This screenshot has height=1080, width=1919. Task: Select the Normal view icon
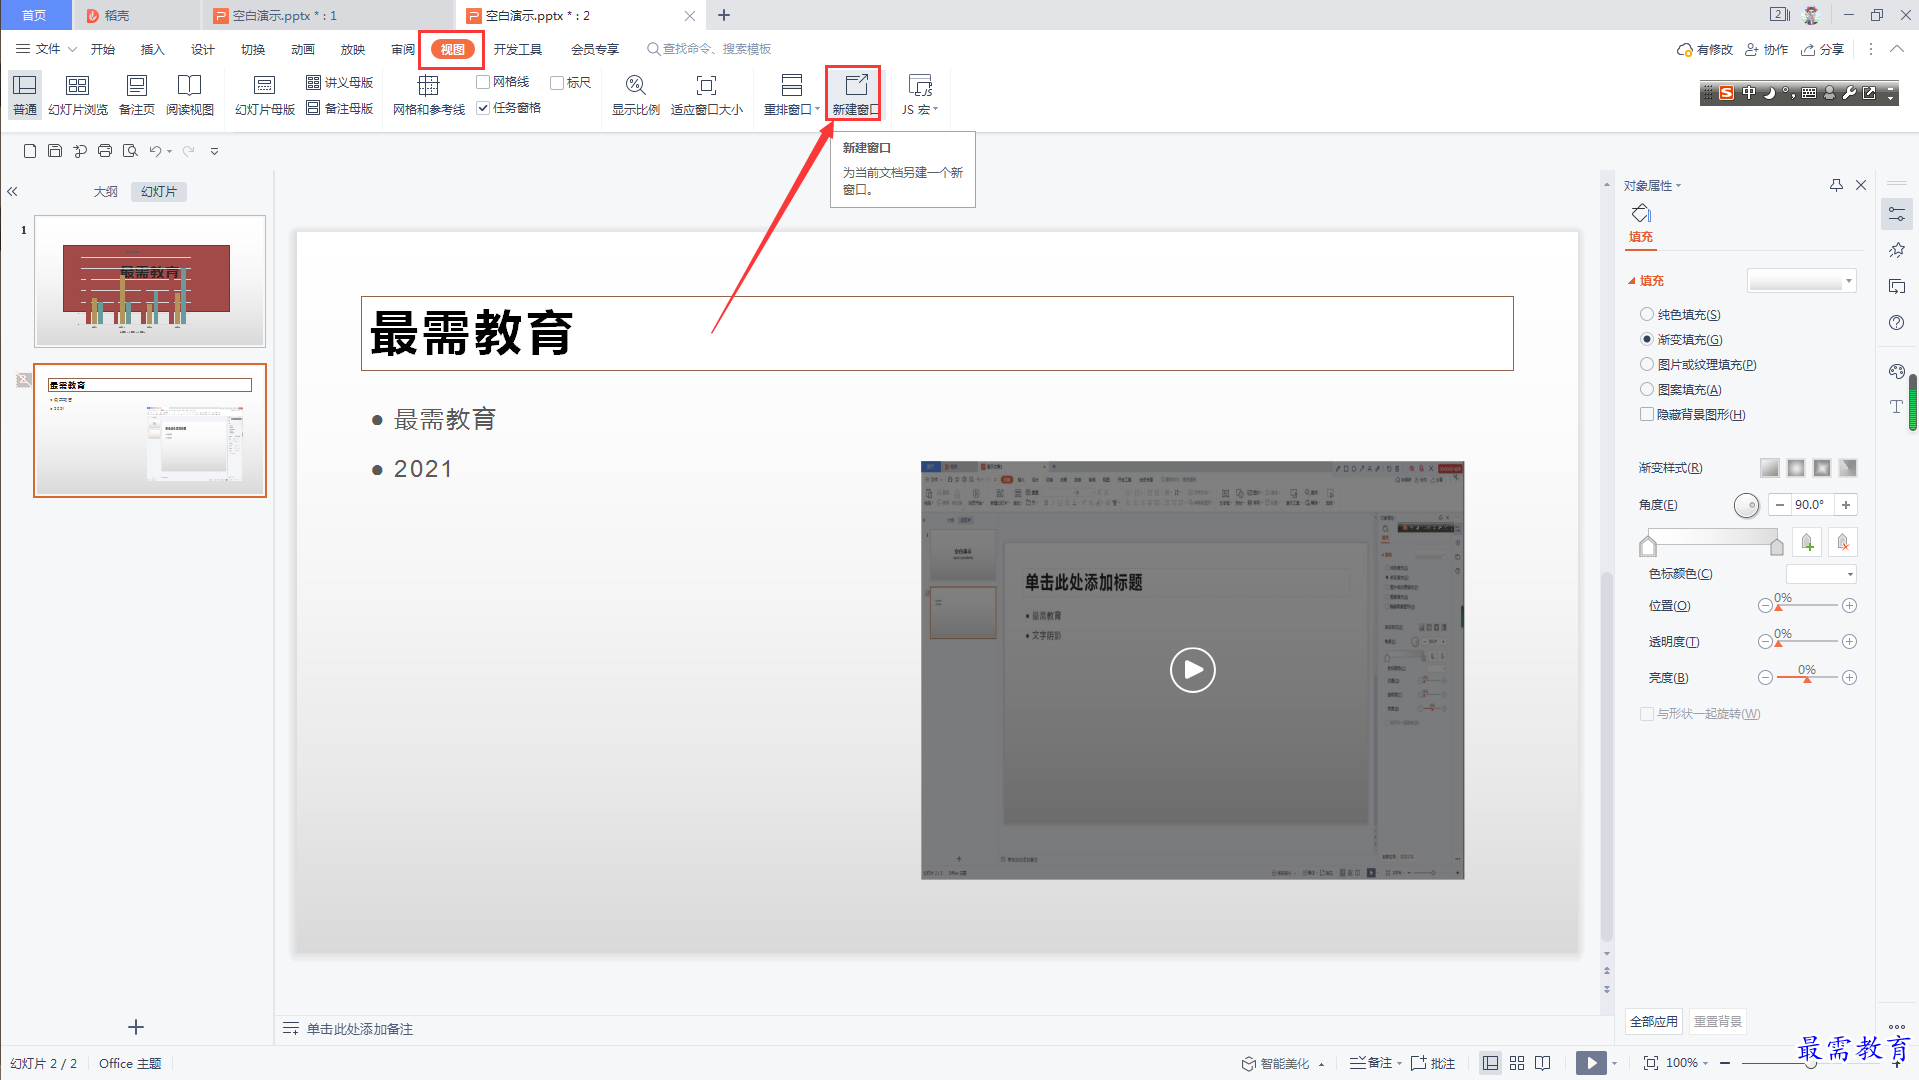pos(25,94)
